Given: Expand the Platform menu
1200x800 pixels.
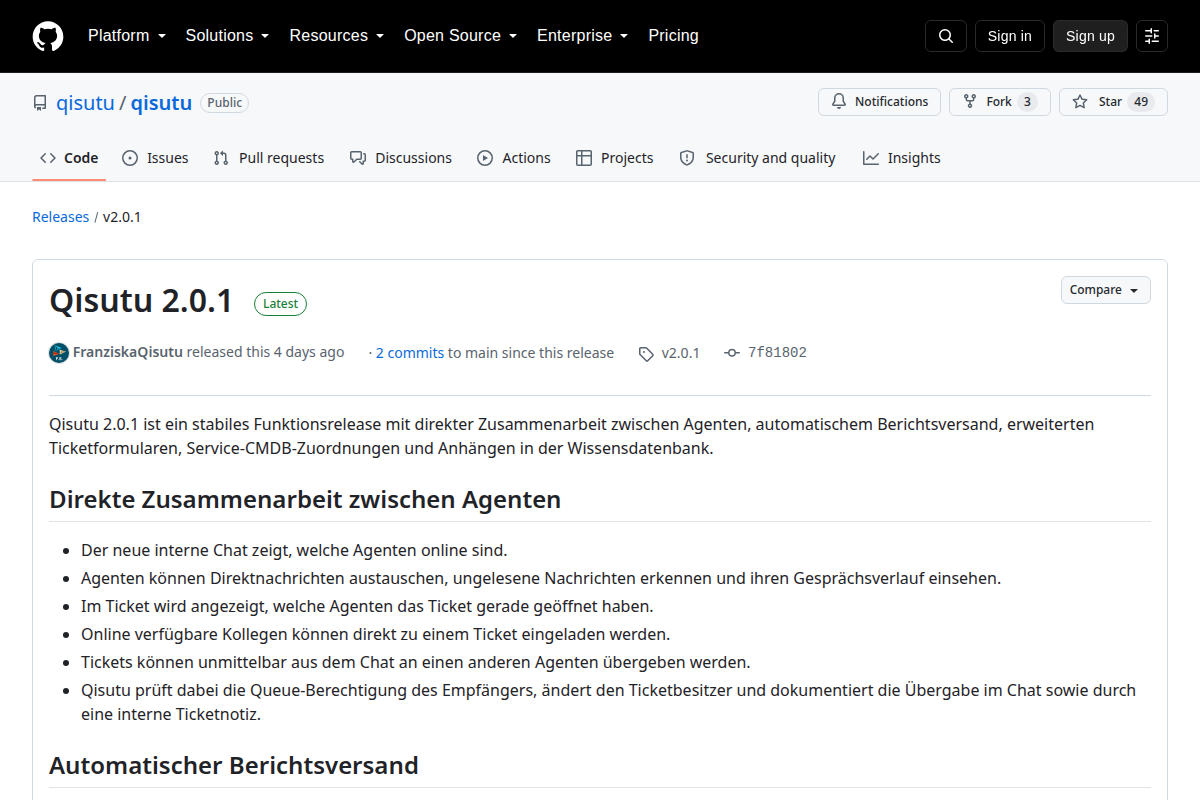Looking at the screenshot, I should (x=126, y=36).
